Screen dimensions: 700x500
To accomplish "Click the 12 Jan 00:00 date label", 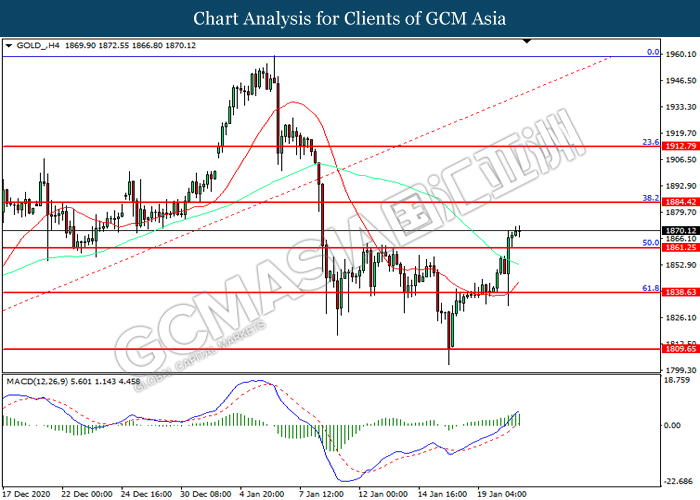I will point(383,494).
